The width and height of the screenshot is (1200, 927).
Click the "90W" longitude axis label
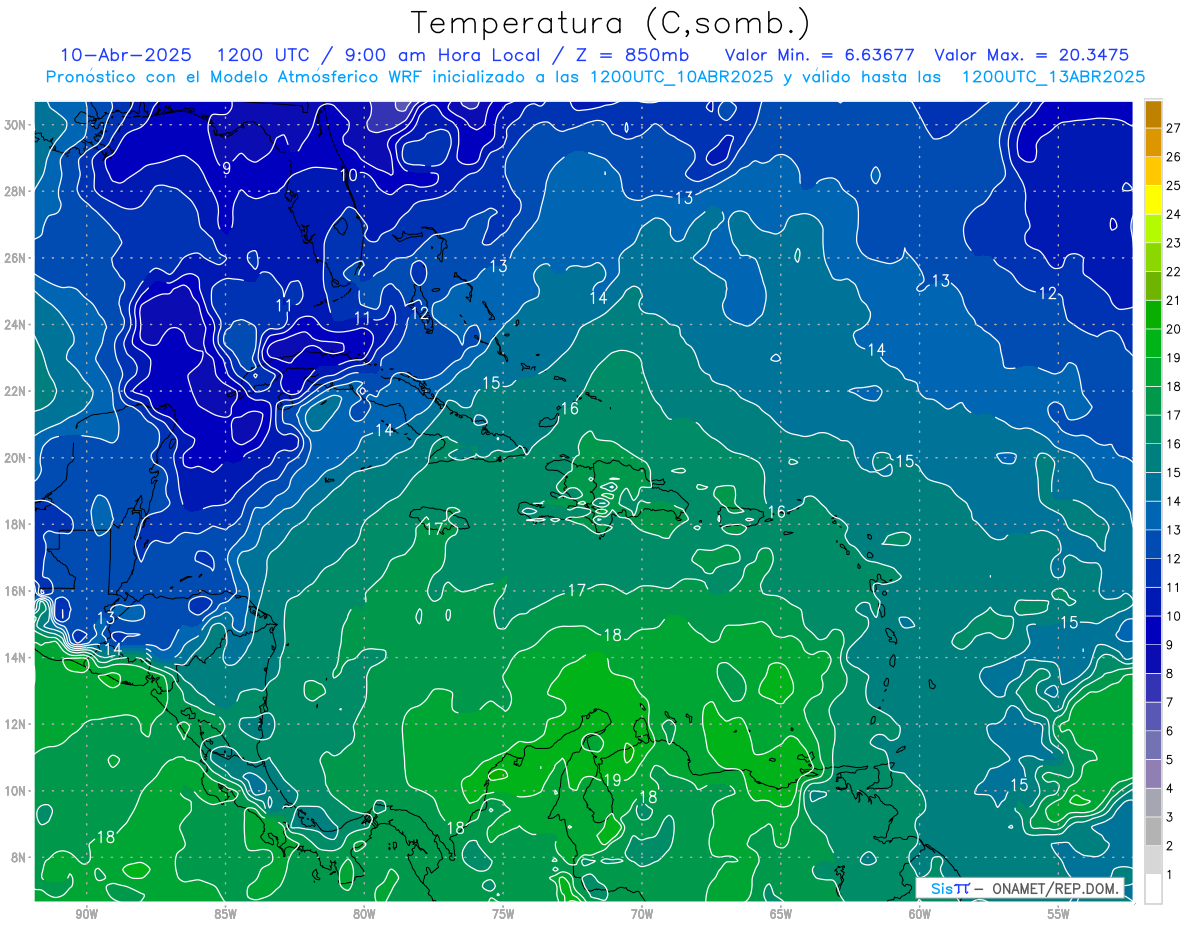[x=86, y=914]
